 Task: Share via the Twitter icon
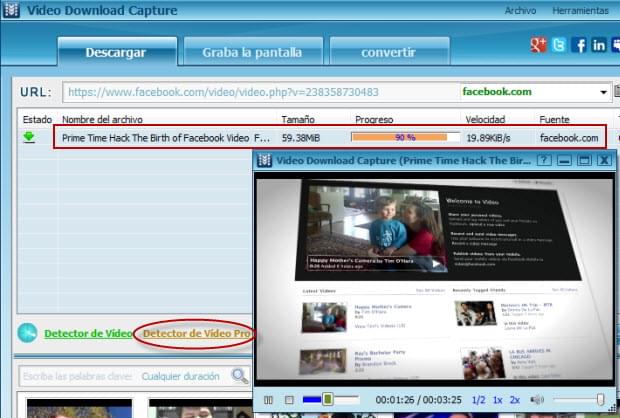(559, 45)
